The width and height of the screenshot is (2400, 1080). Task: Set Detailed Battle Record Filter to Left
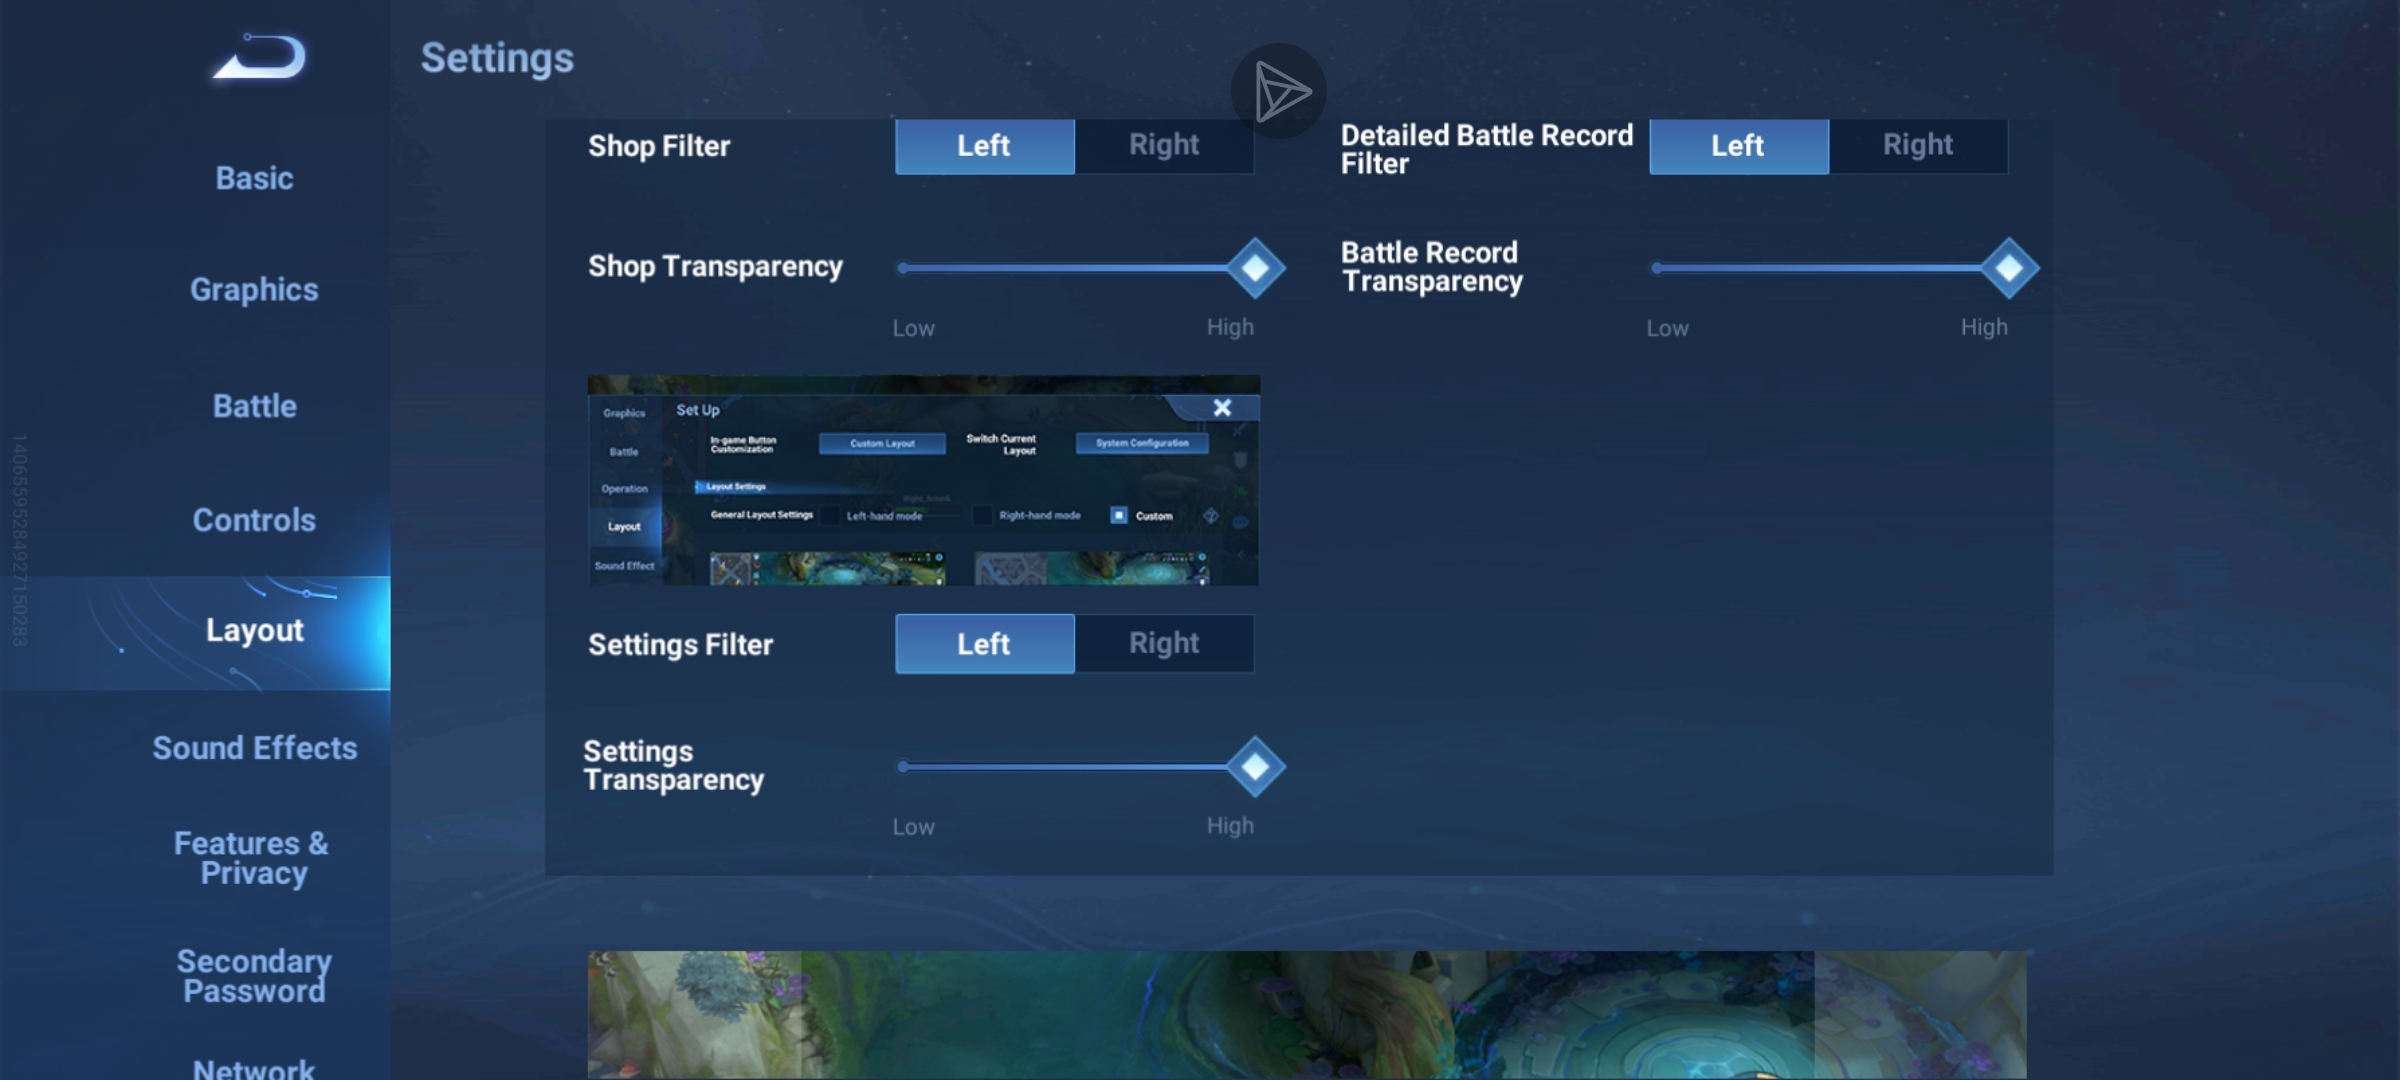(1738, 146)
